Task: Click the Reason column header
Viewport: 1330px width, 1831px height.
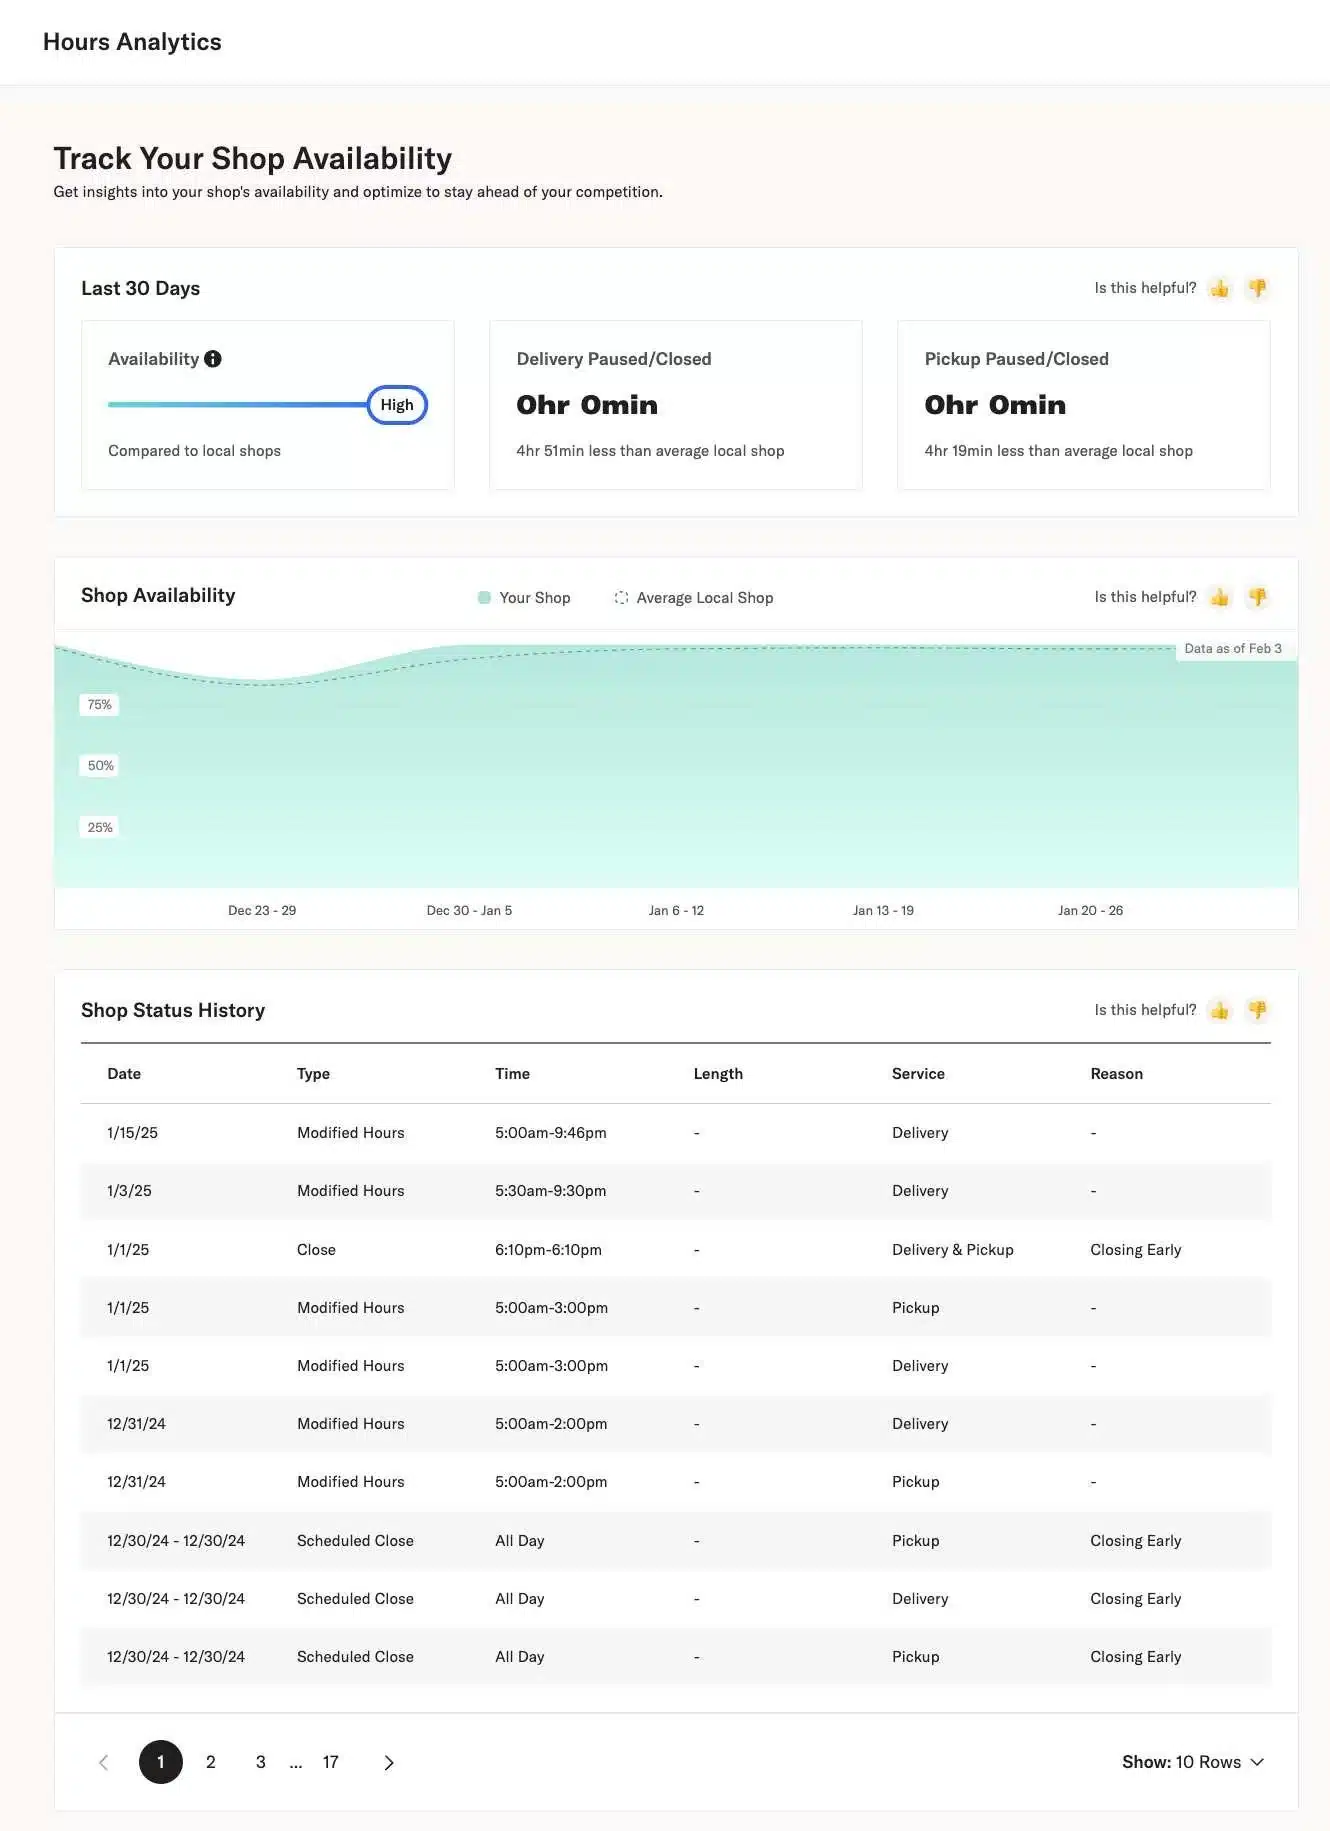Action: coord(1116,1074)
